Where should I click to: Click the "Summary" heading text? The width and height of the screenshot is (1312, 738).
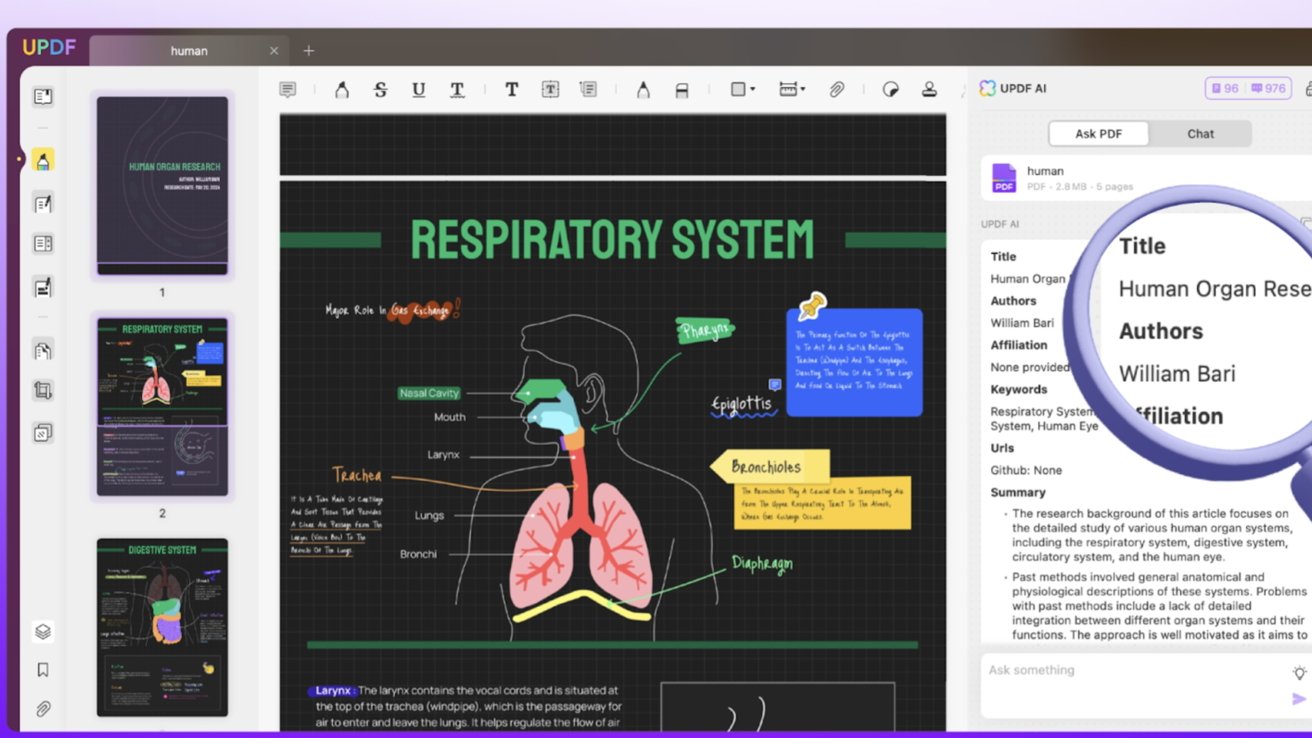point(1018,493)
